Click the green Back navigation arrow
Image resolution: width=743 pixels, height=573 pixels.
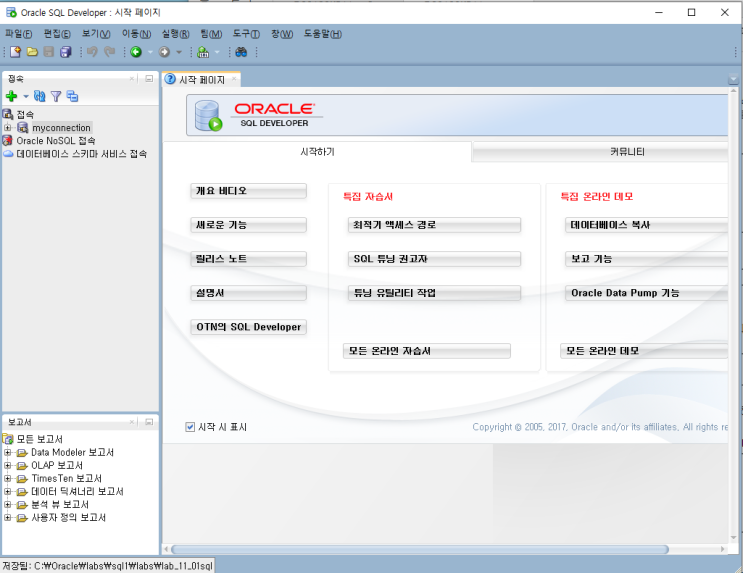tap(136, 52)
